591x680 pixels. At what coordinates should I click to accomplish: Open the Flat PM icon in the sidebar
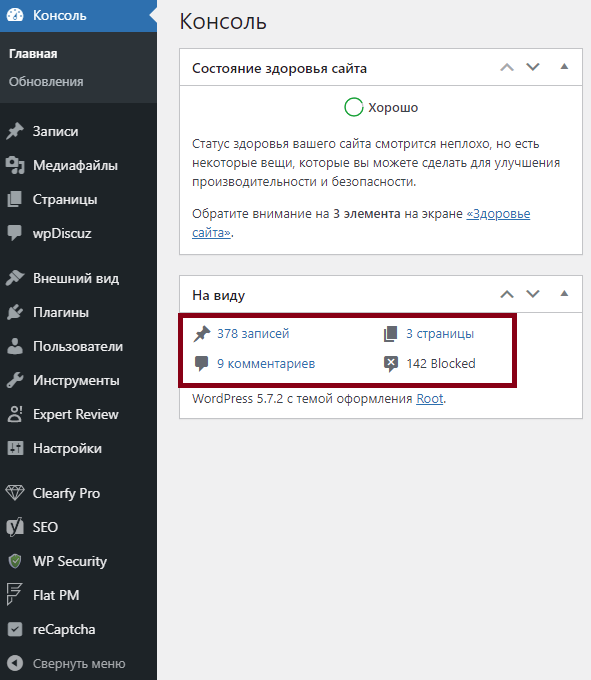pyautogui.click(x=14, y=595)
